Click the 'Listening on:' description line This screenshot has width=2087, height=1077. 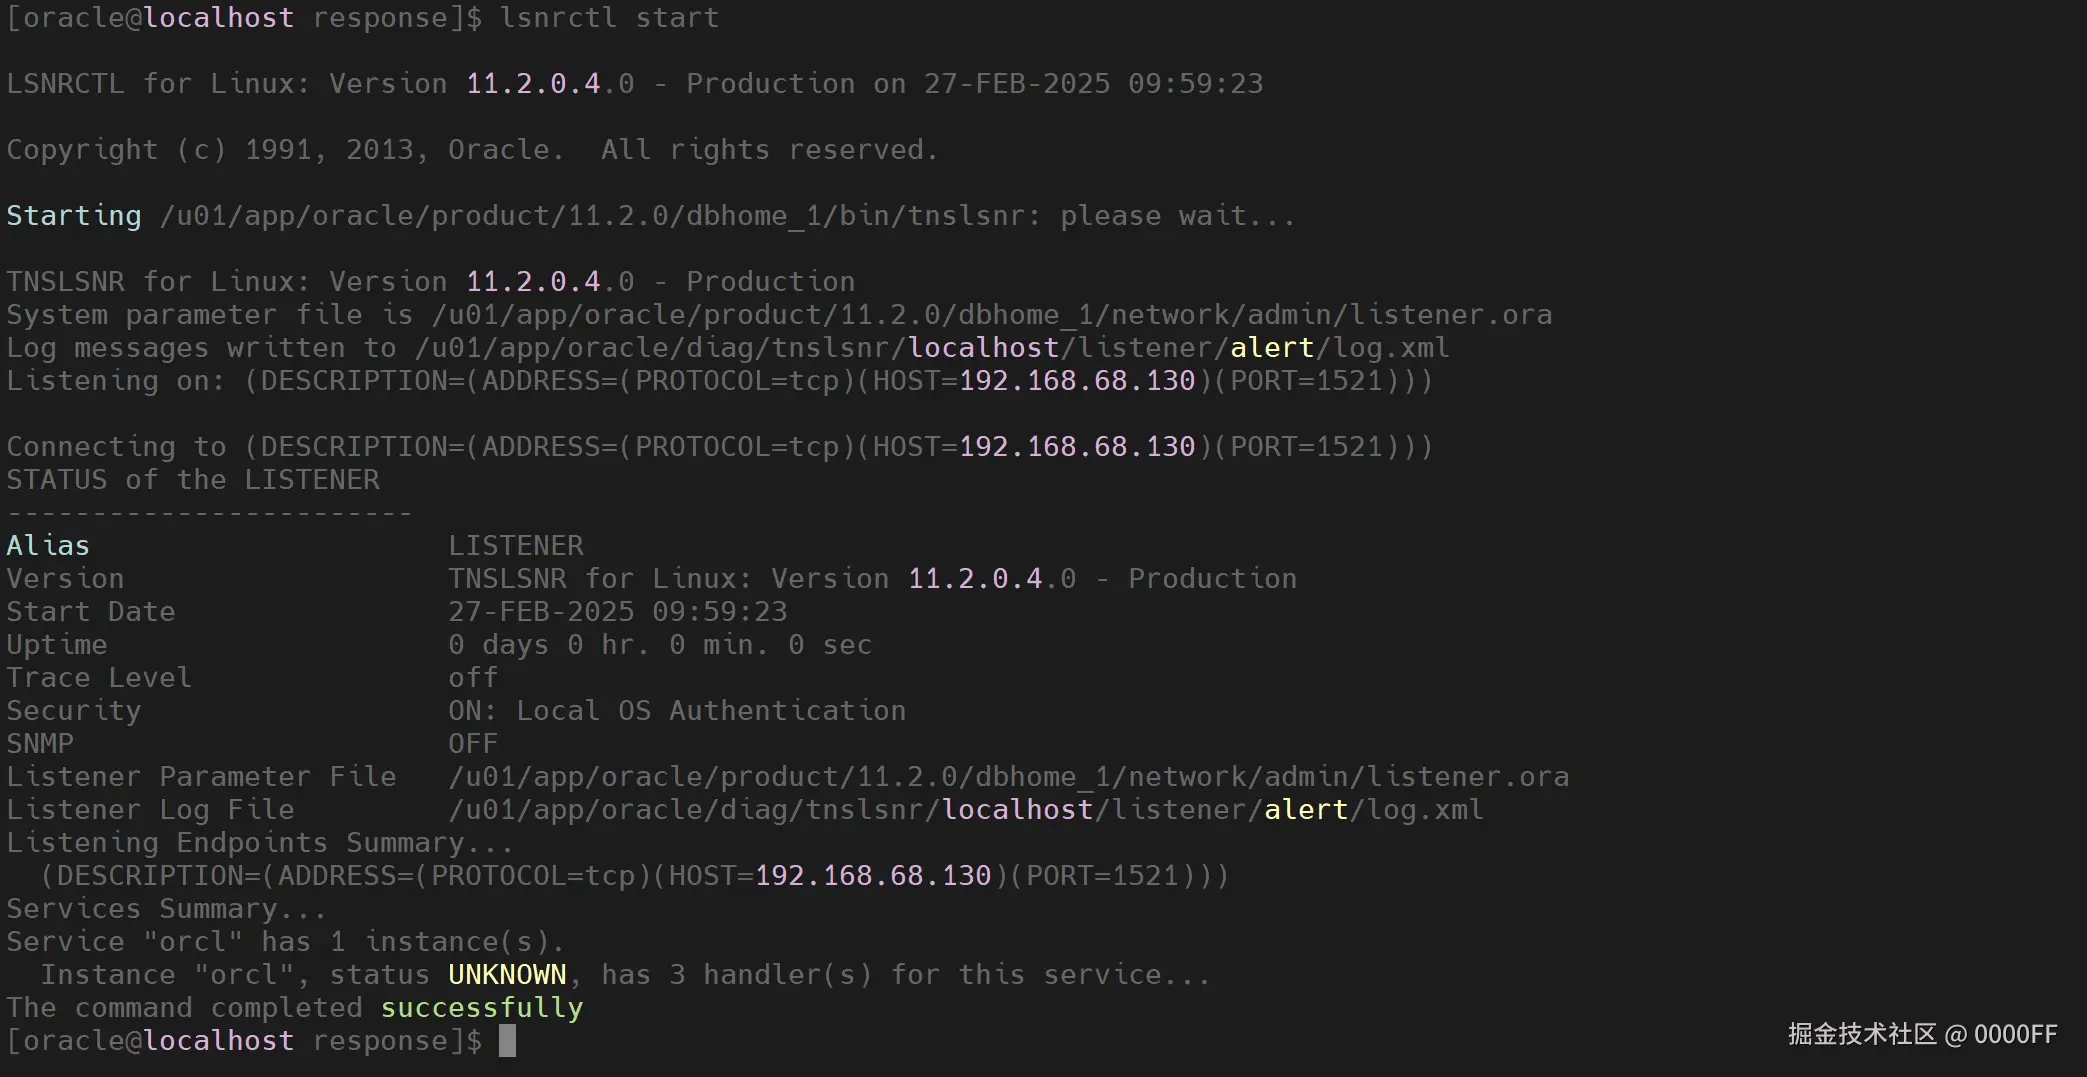719,381
